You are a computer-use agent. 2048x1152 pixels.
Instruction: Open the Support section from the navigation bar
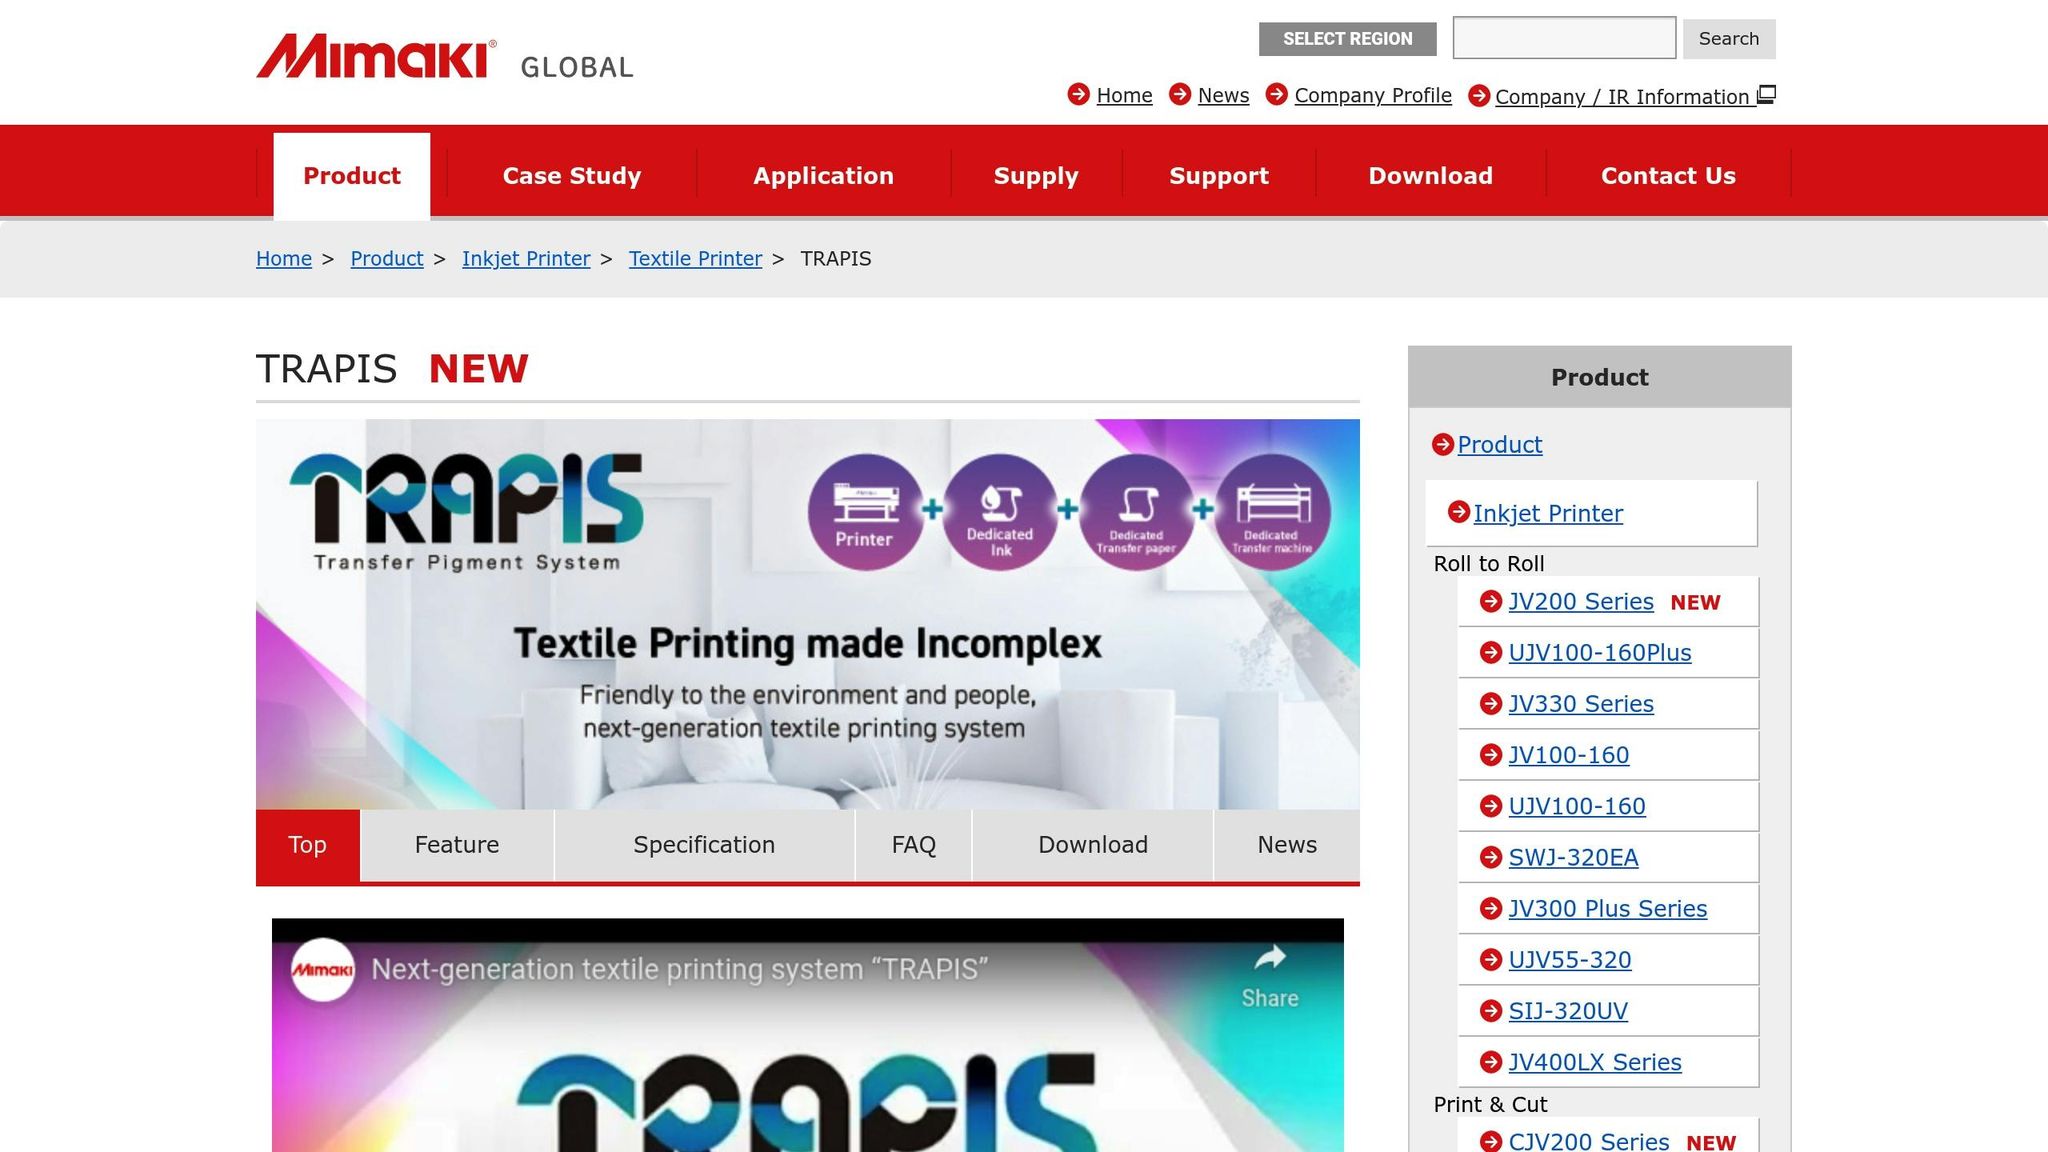click(1218, 175)
